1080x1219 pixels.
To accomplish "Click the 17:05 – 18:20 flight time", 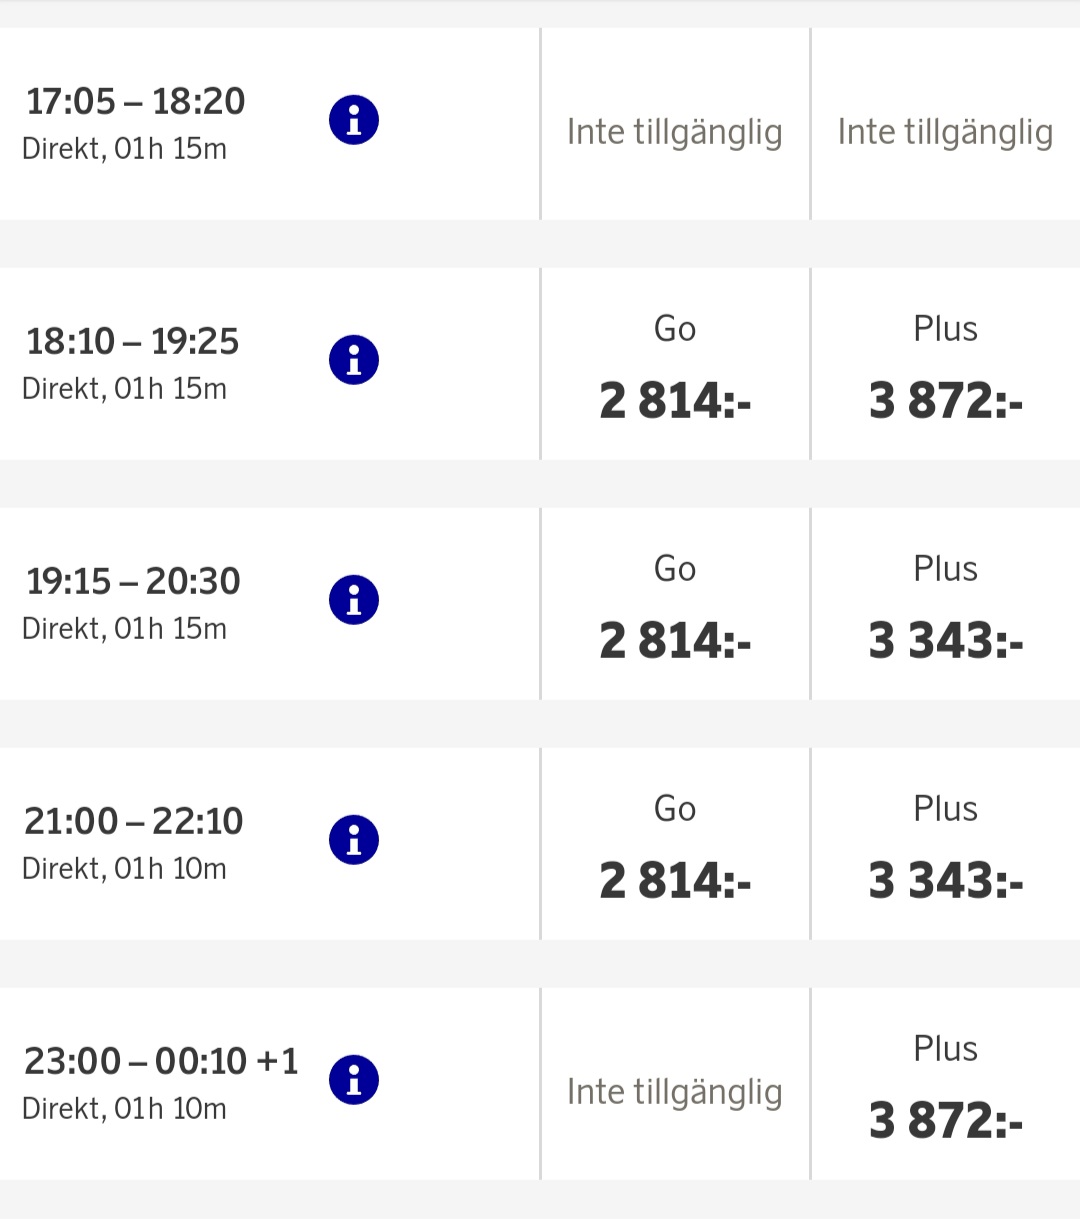I will point(136,102).
